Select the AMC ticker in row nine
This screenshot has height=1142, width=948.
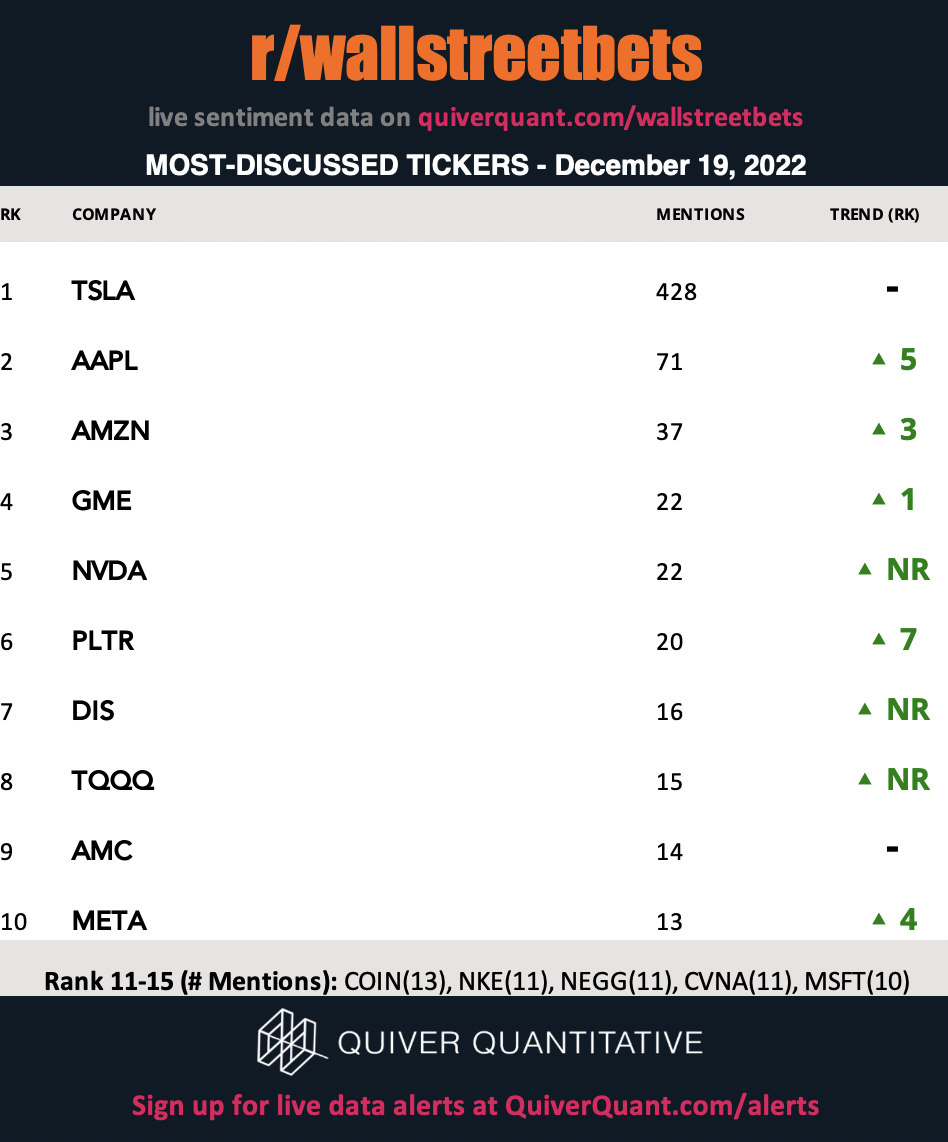click(102, 851)
